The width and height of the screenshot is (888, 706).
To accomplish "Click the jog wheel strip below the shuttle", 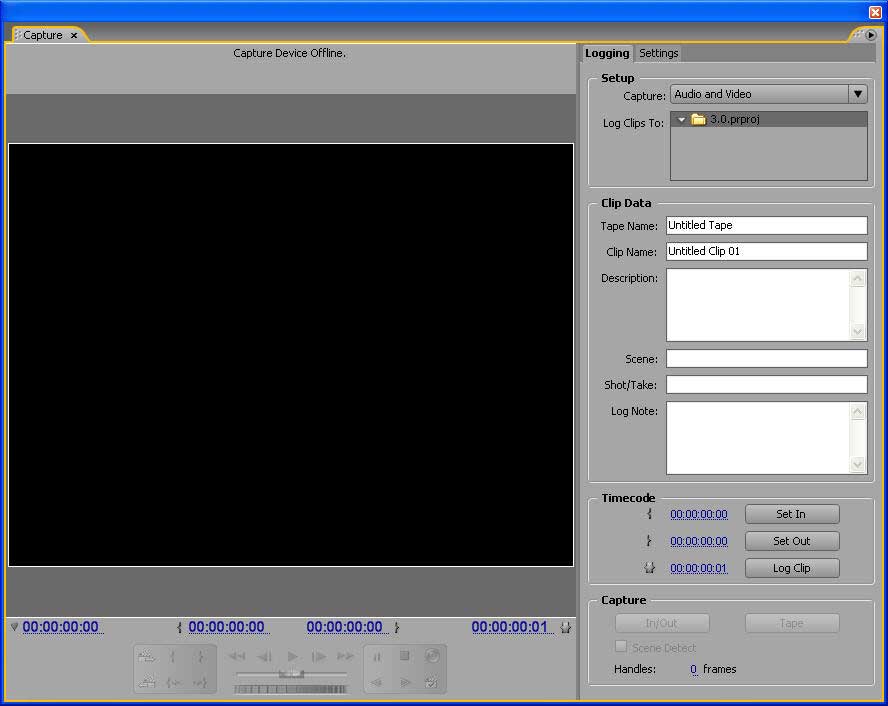I will [290, 689].
